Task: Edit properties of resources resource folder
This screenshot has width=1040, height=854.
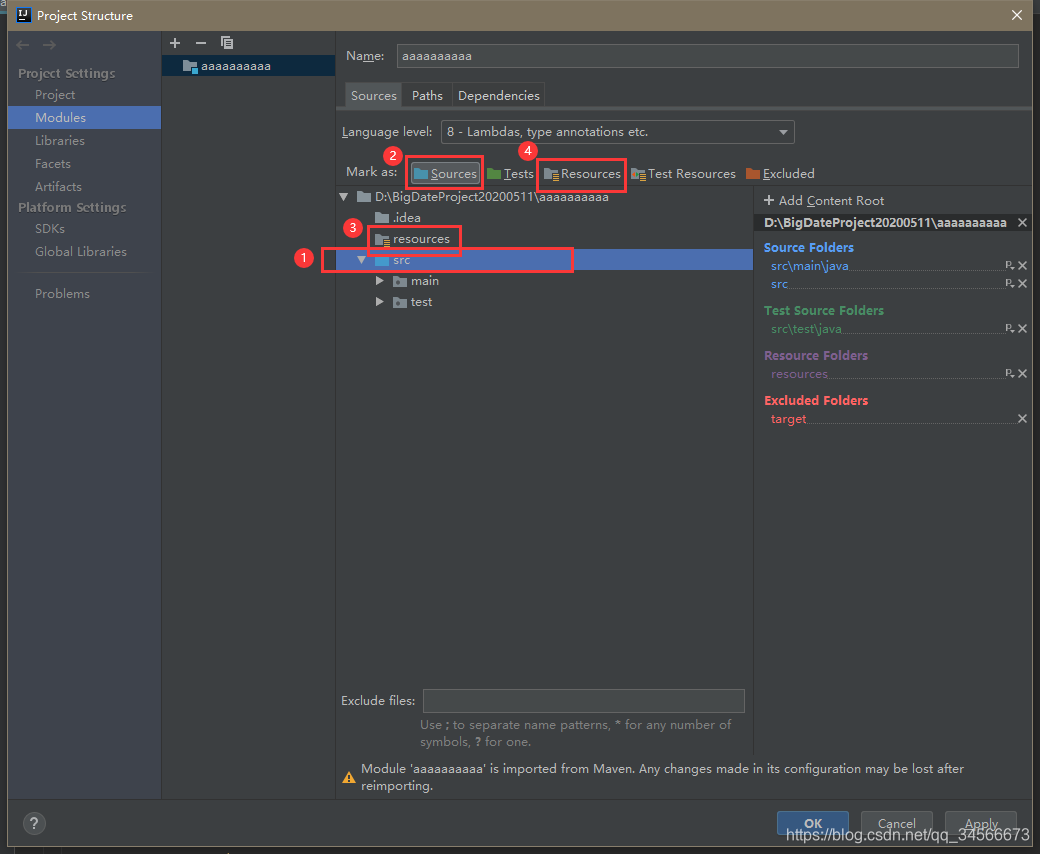Action: coord(1009,373)
